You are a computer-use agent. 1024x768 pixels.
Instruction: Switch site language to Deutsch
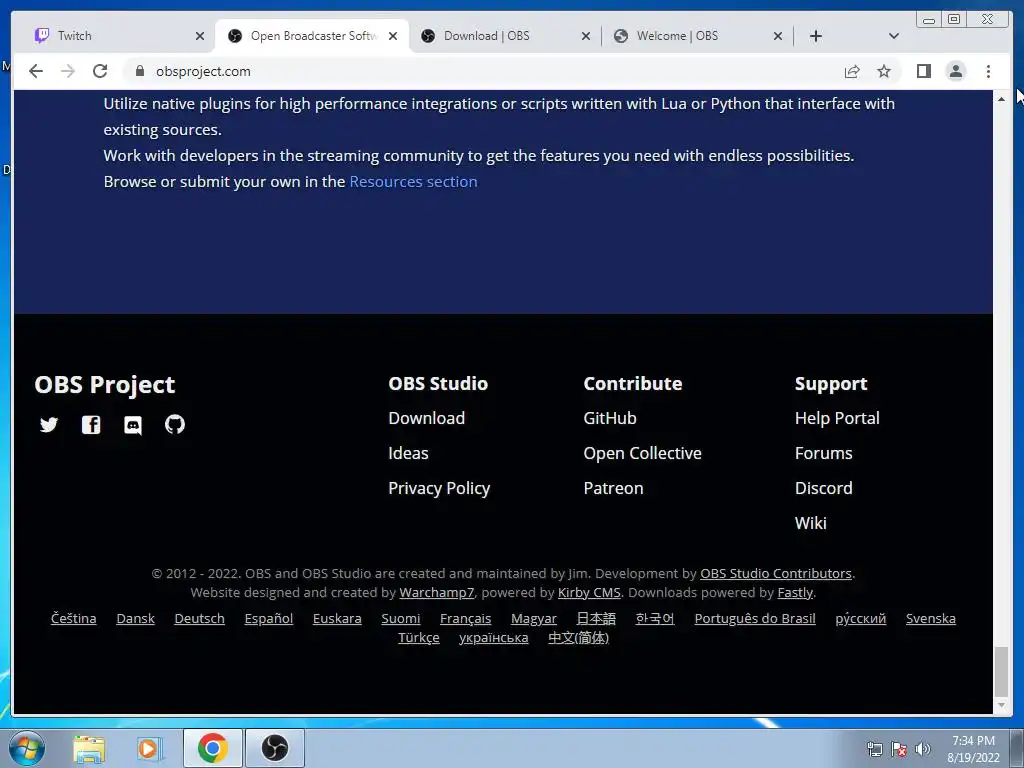(x=199, y=618)
